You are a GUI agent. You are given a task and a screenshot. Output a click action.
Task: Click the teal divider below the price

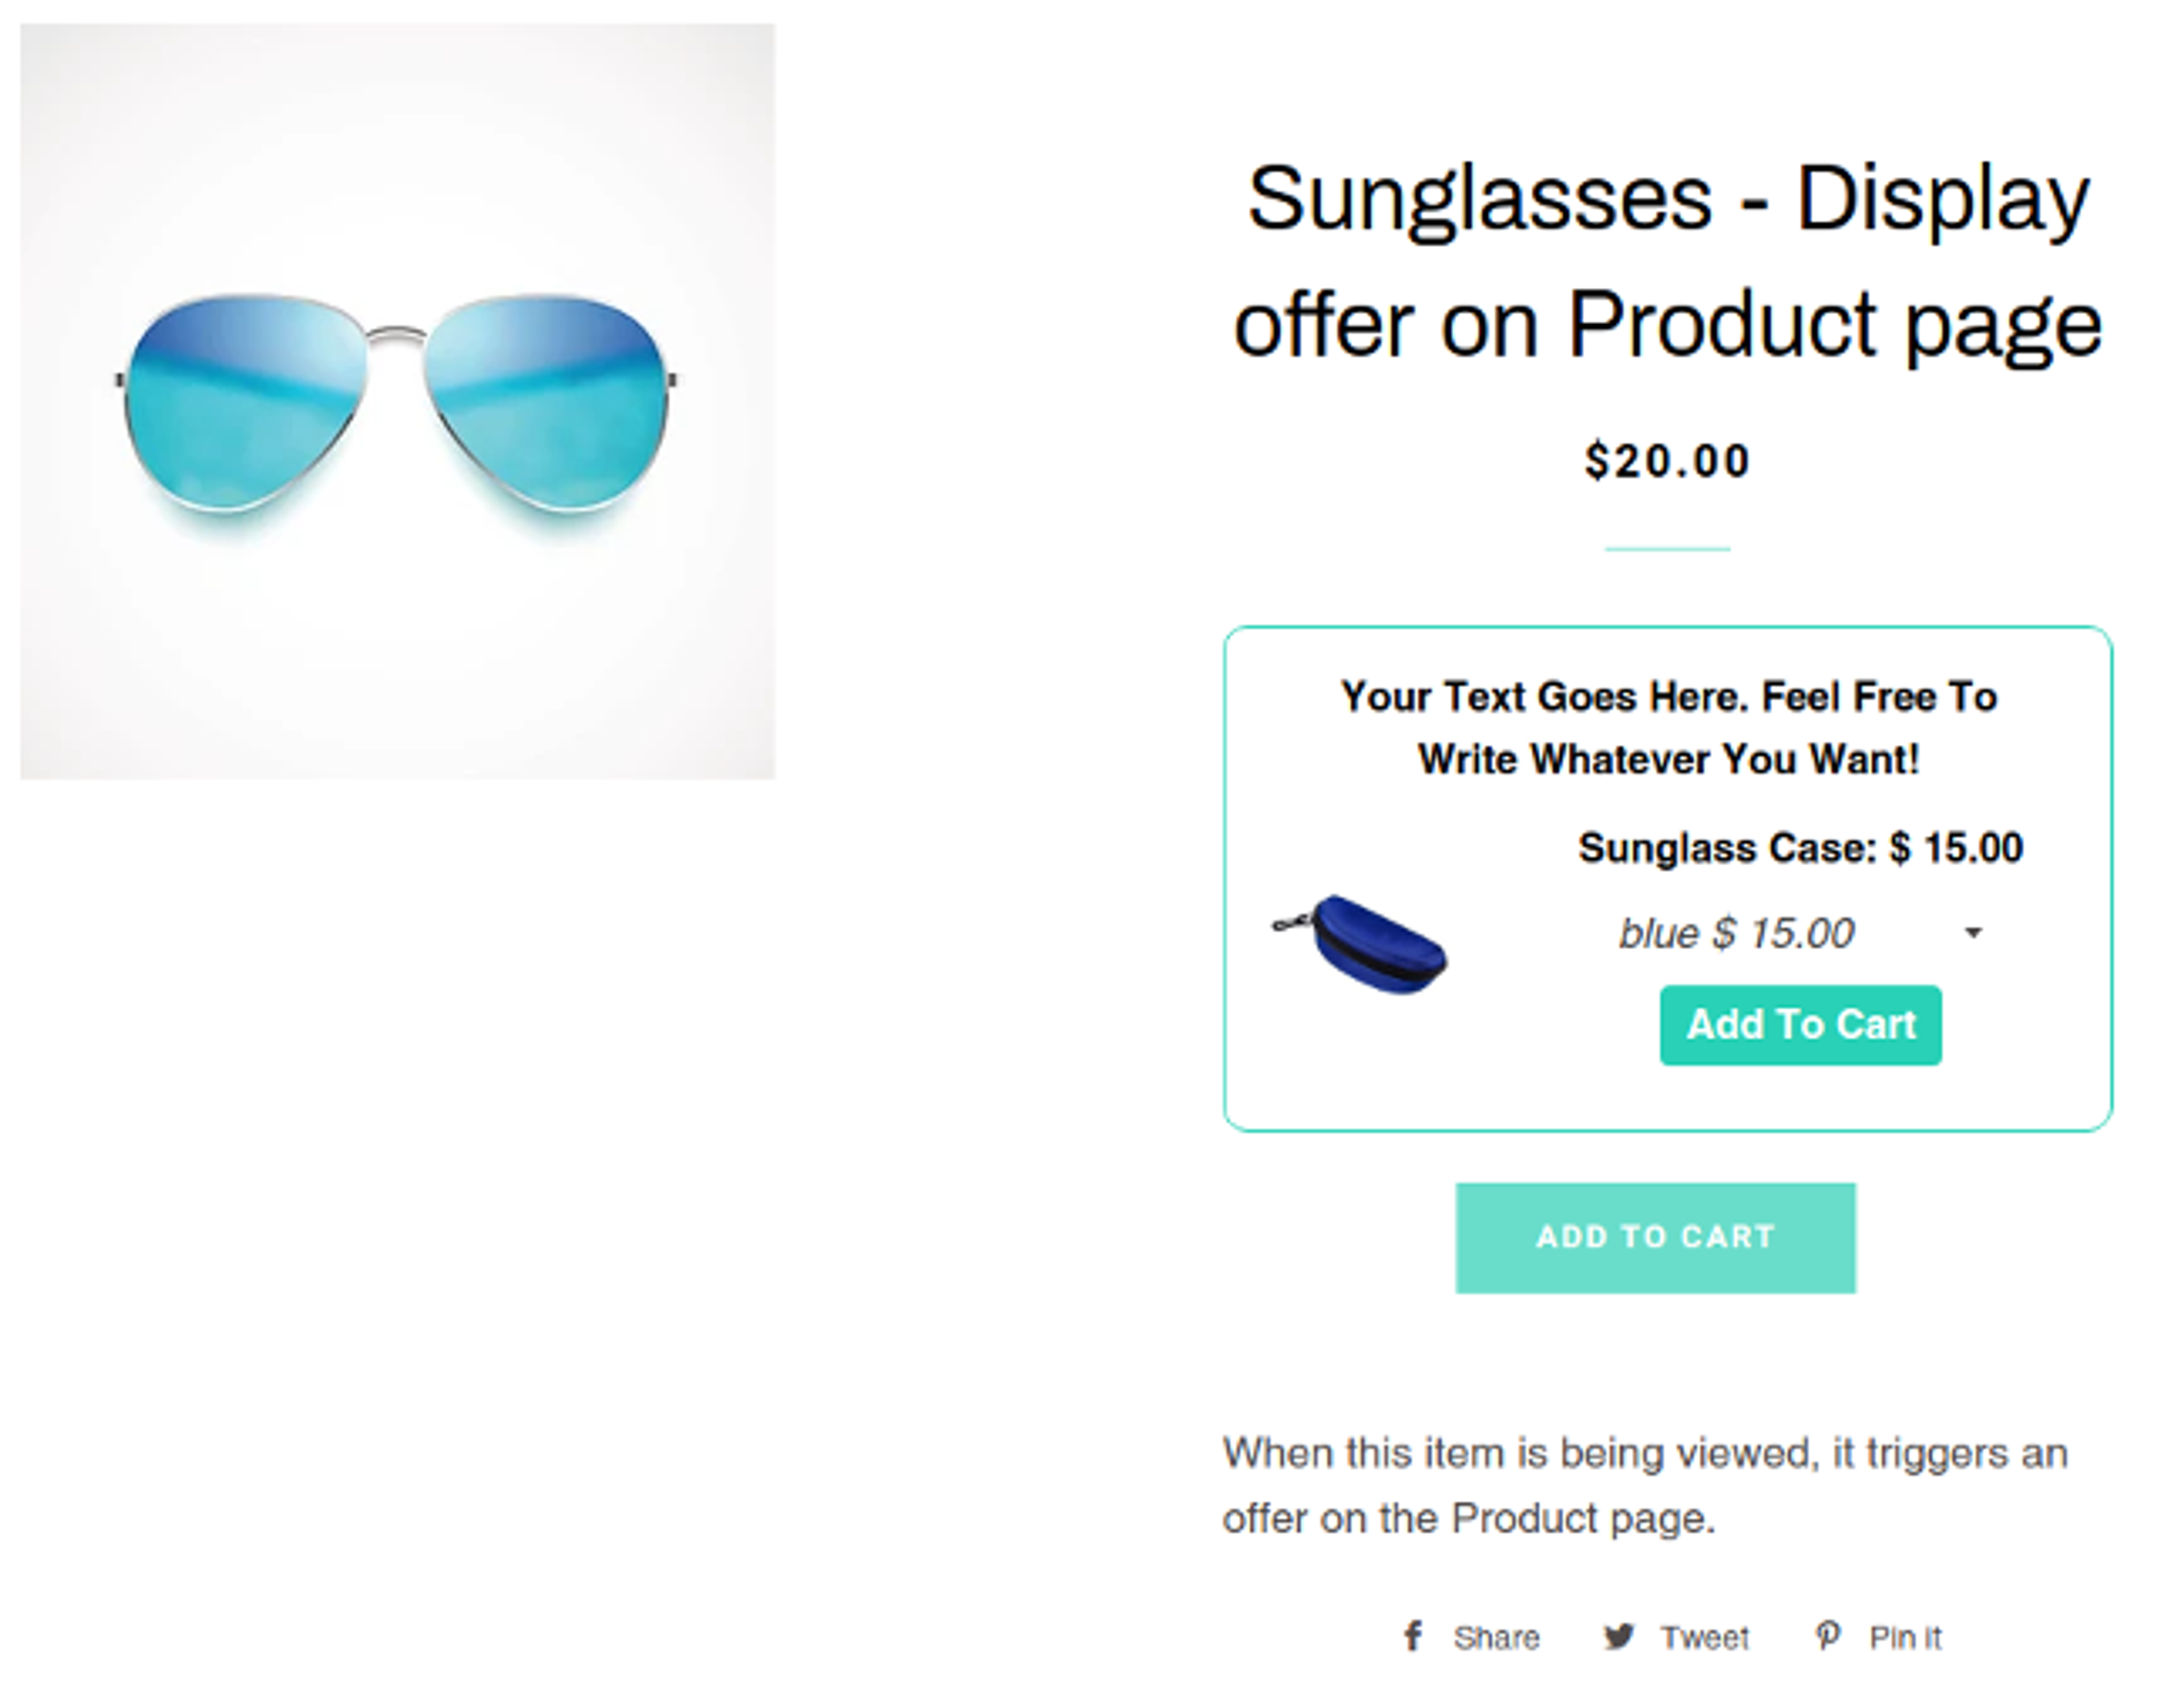pos(1668,548)
